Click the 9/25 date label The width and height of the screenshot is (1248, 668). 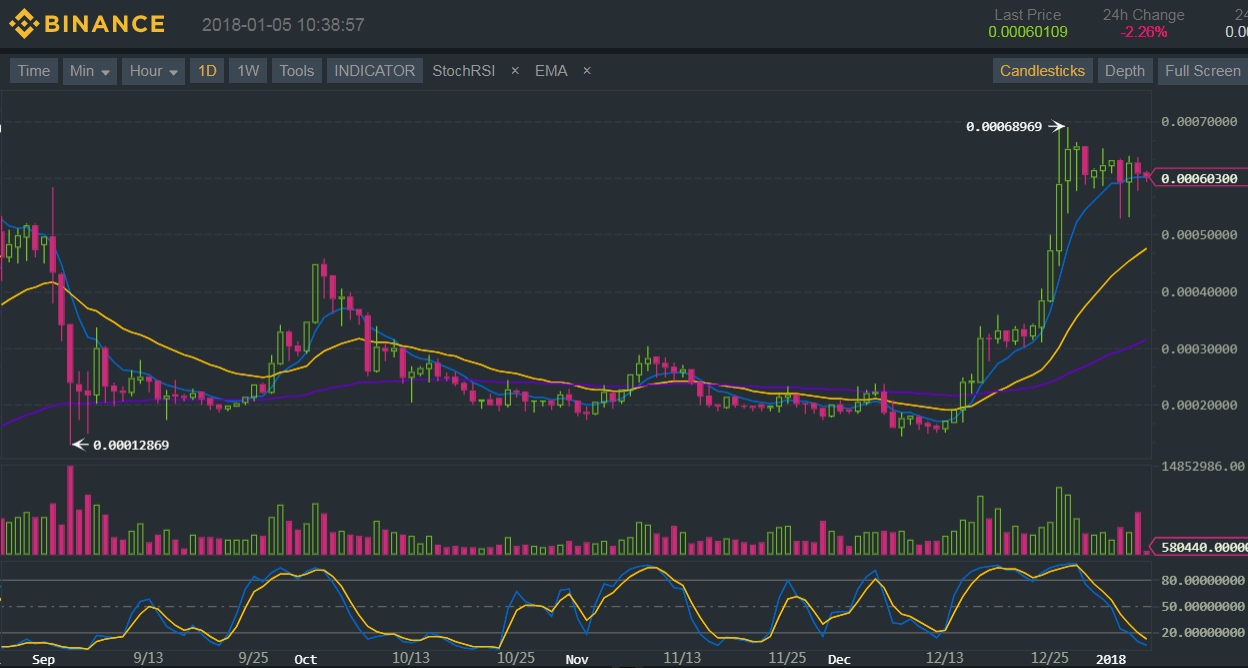tap(254, 659)
